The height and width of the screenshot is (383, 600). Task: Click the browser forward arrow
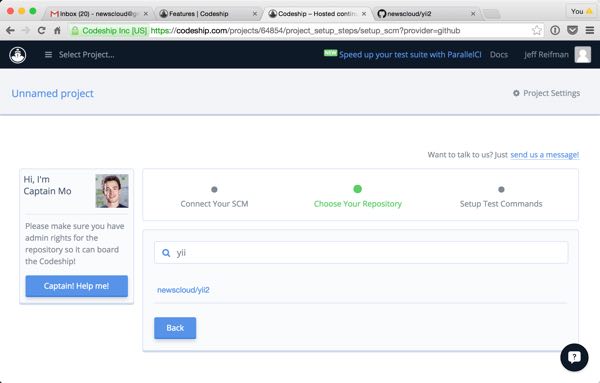26,30
